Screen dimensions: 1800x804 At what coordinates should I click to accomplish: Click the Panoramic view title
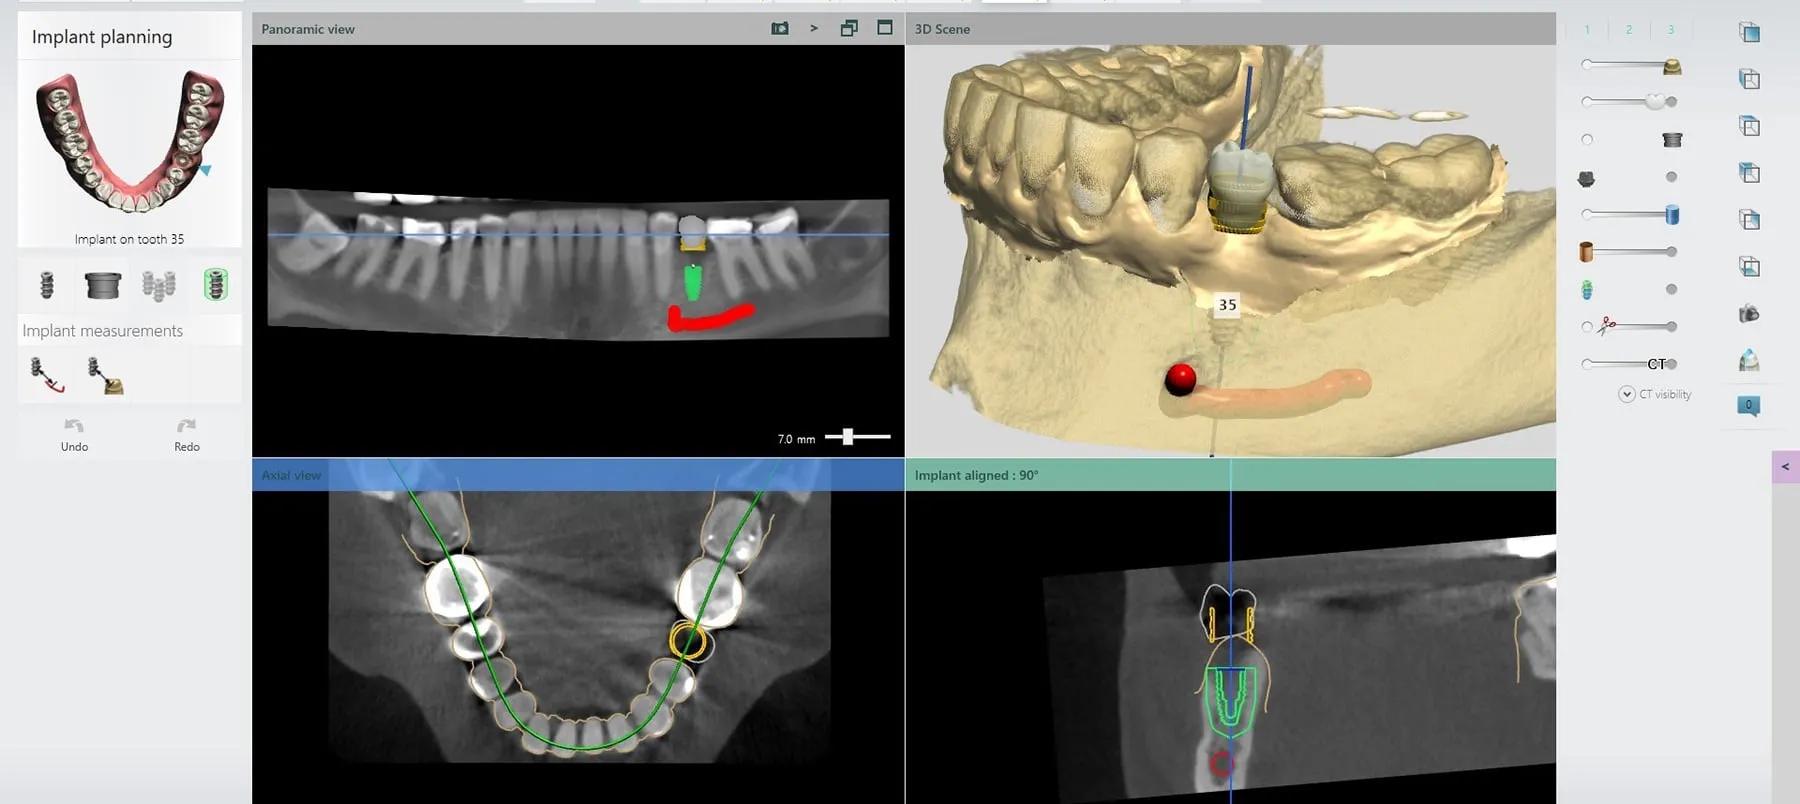coord(308,29)
